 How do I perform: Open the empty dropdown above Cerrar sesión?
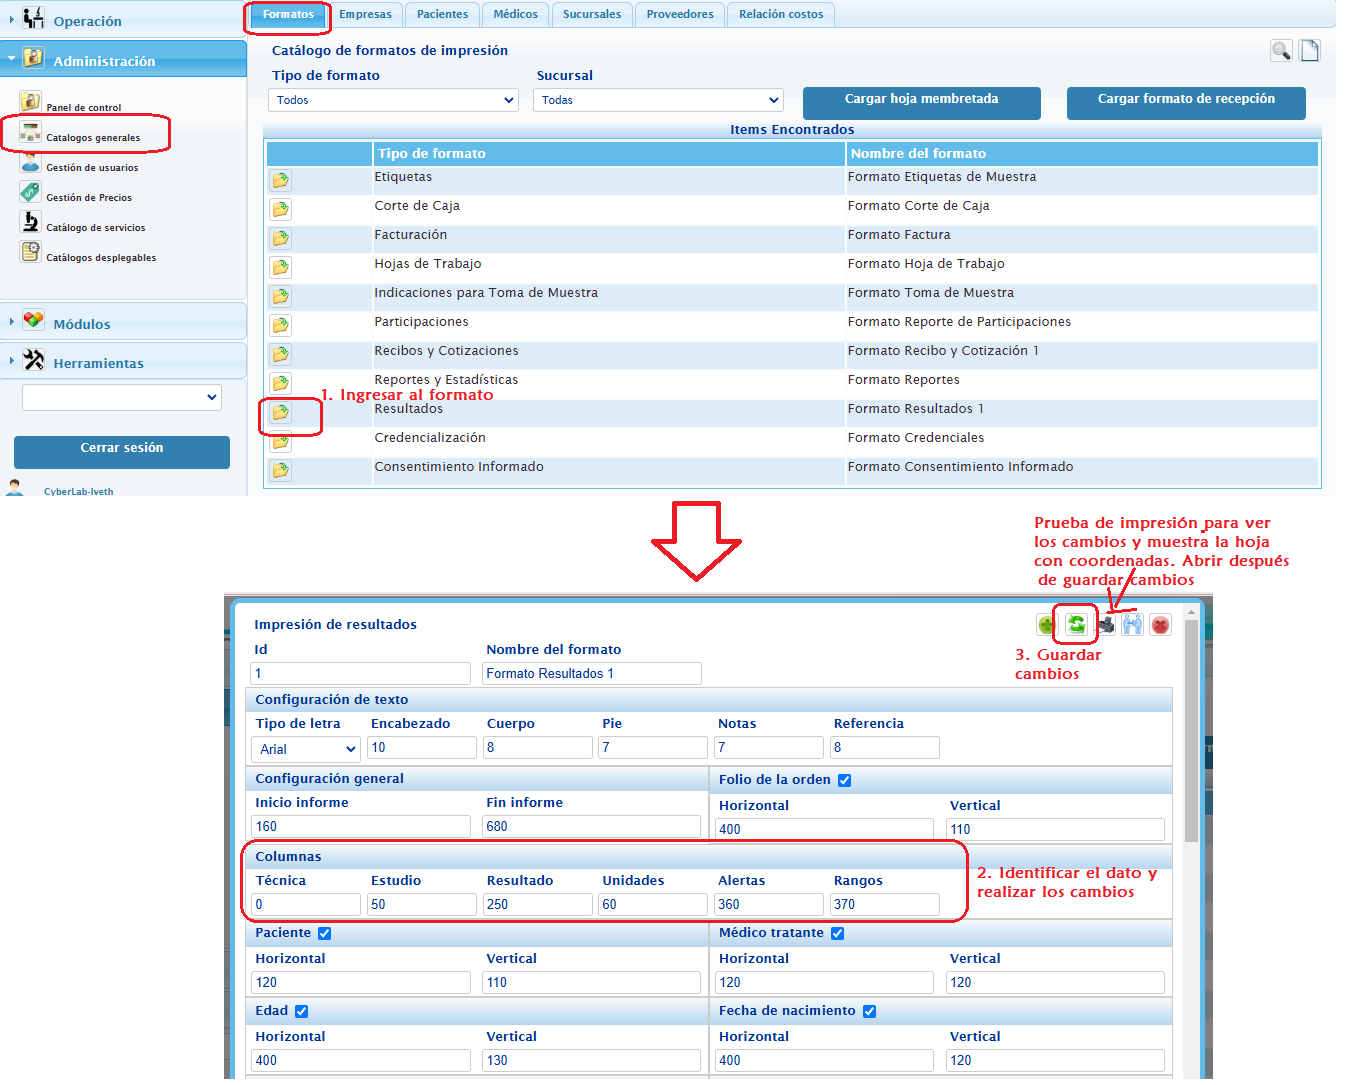tap(122, 397)
